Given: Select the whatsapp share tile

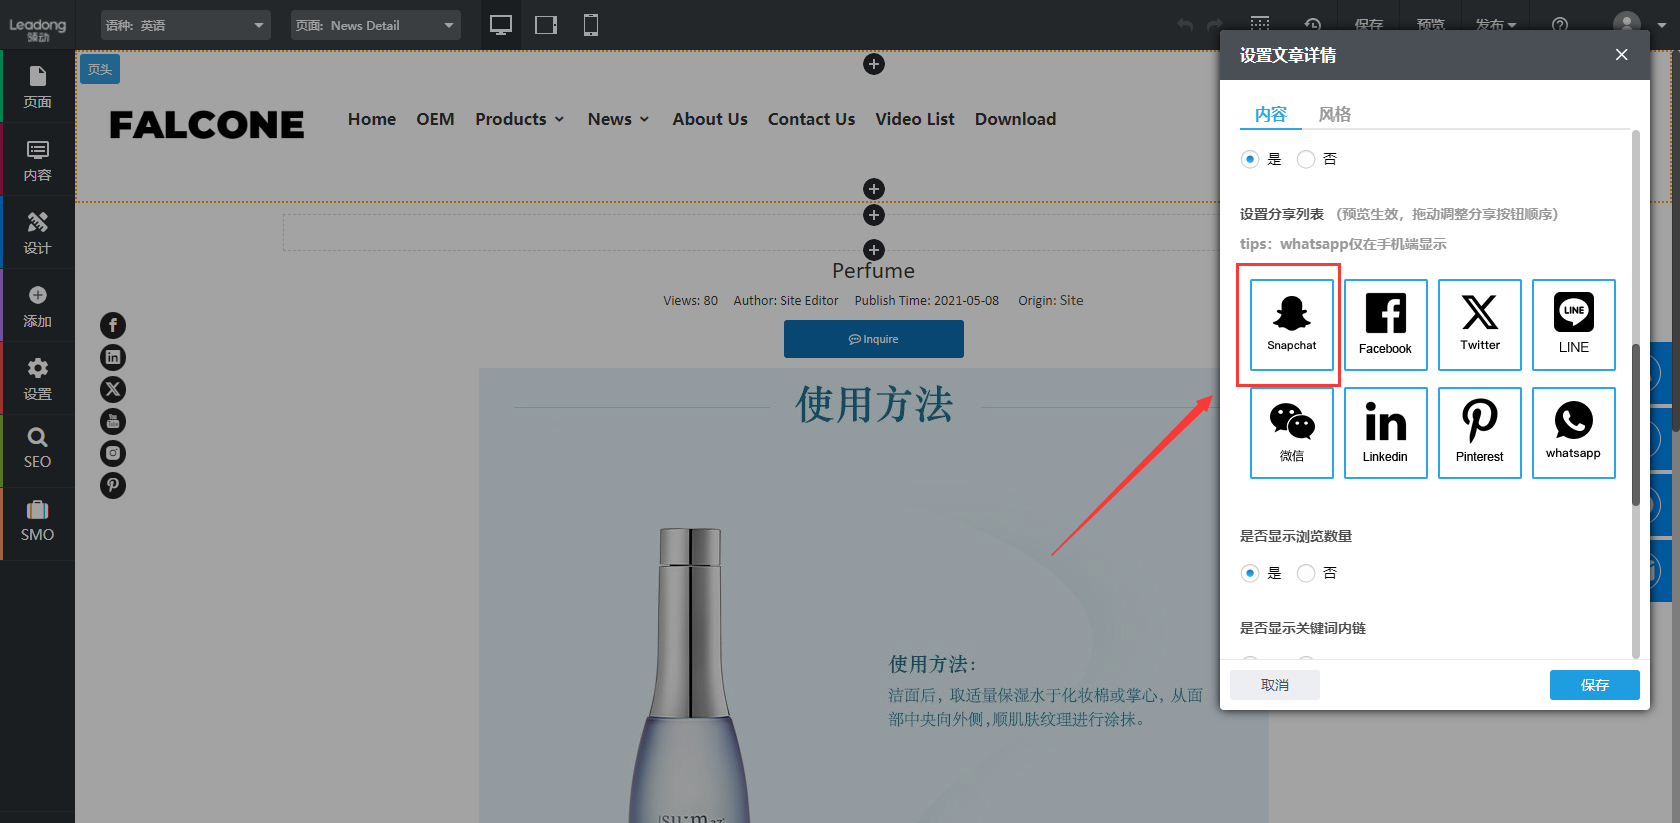Looking at the screenshot, I should coord(1573,433).
